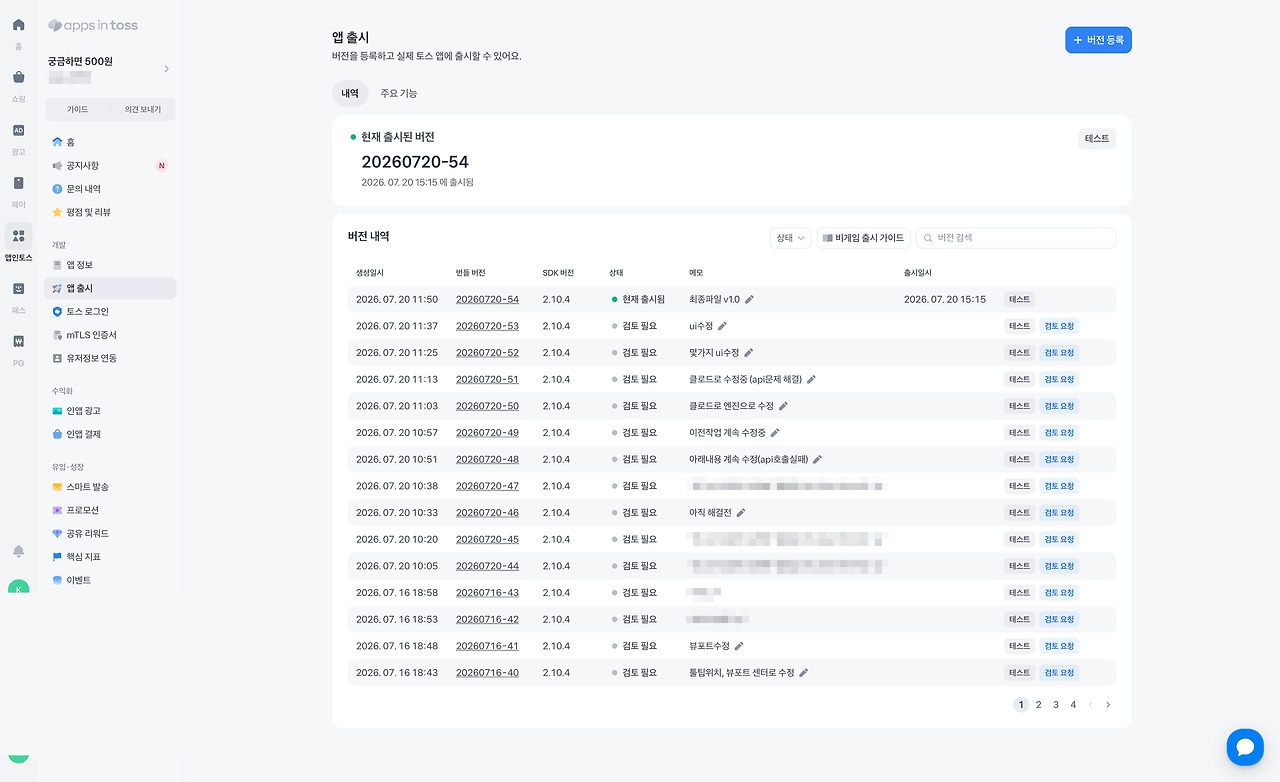
Task: Open 이벤트 in the sidebar
Action: [110, 580]
